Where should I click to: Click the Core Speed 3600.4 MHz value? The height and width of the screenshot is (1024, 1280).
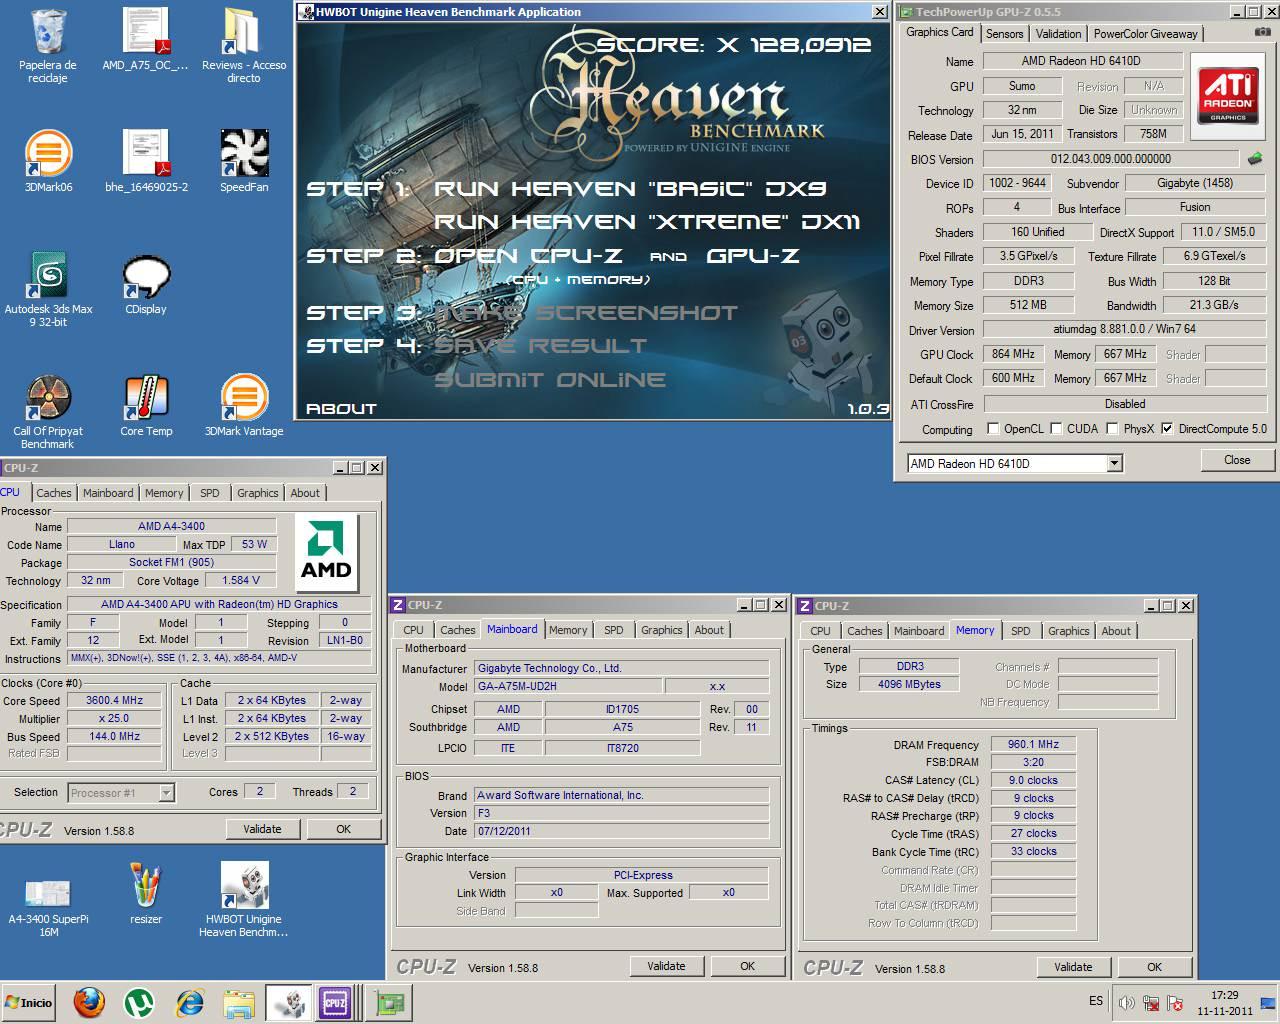115,700
